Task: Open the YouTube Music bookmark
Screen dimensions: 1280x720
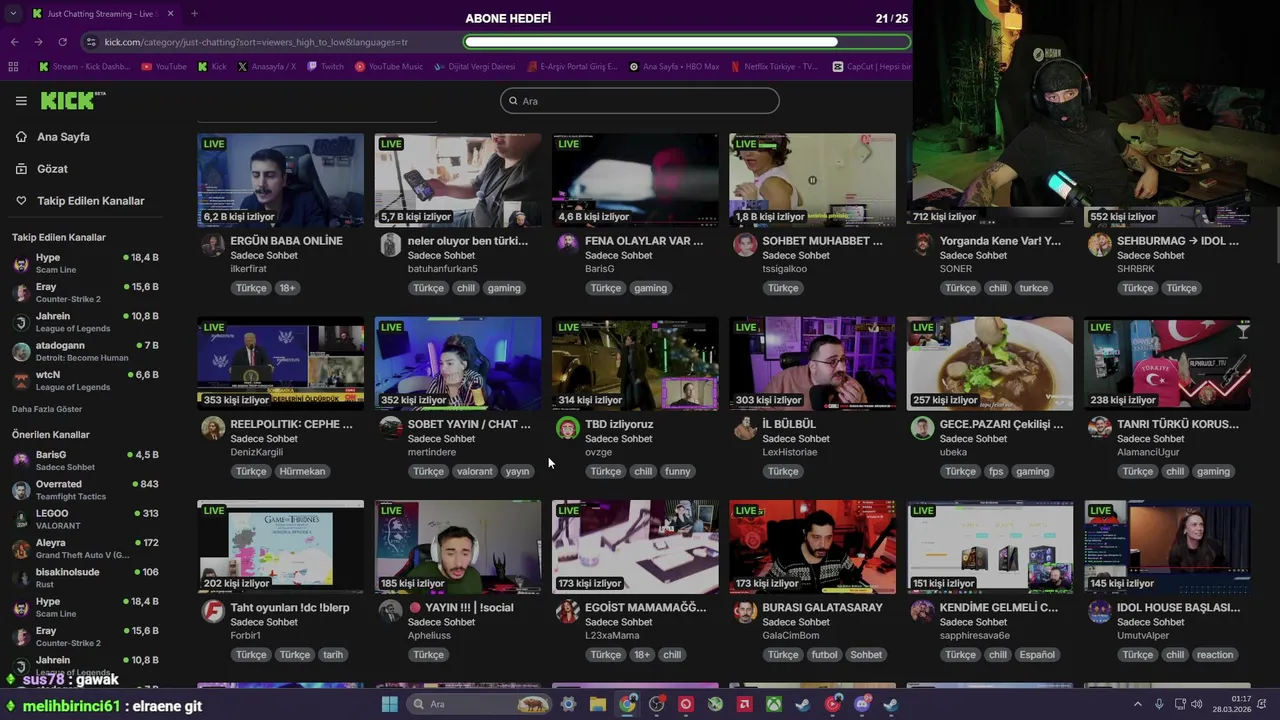Action: [x=389, y=67]
